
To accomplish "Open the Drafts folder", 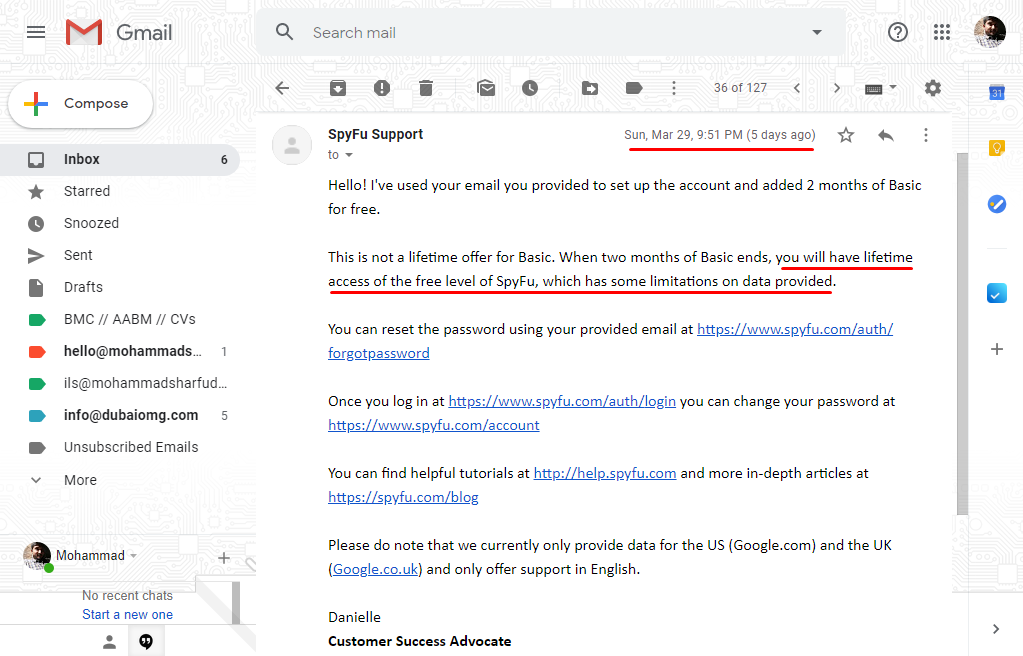I will tap(120, 287).
